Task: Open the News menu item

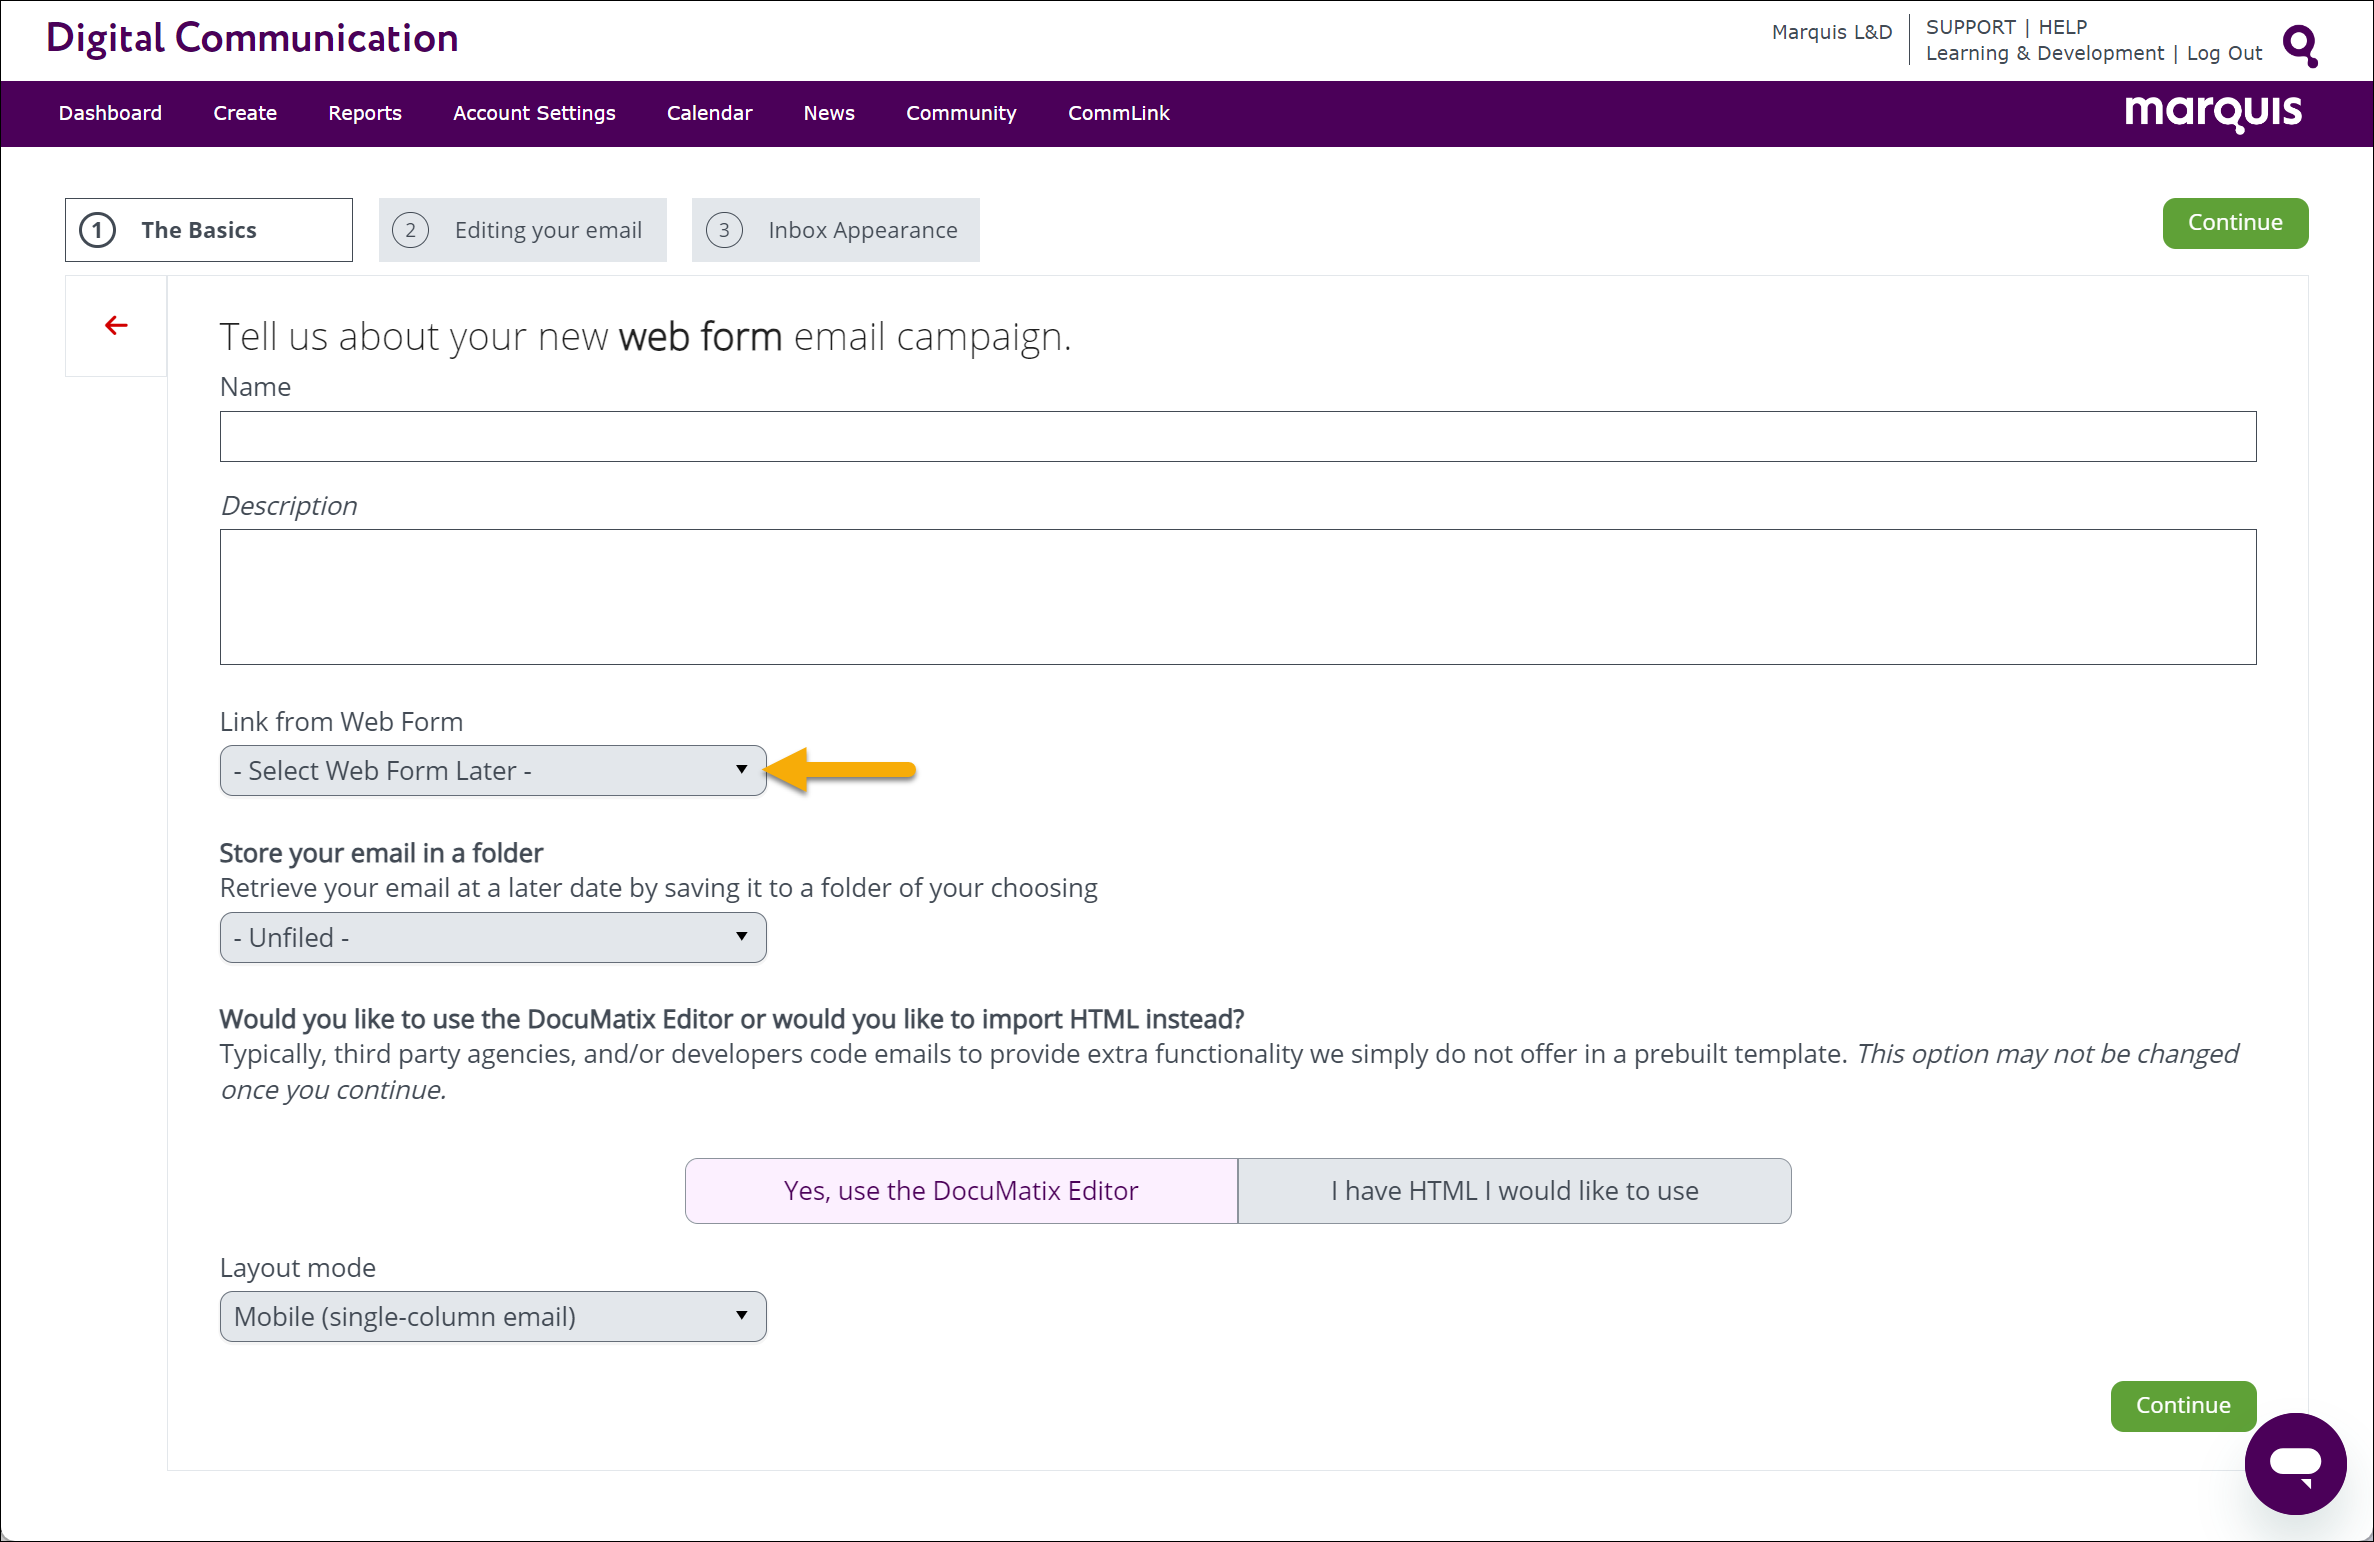Action: tap(829, 113)
